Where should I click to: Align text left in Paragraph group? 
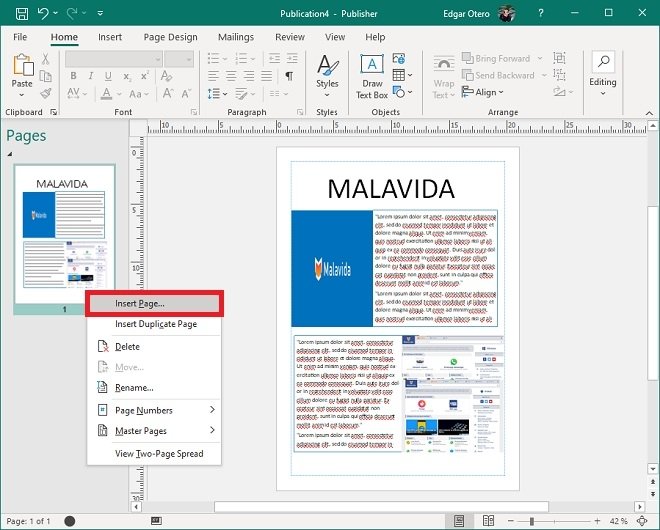pyautogui.click(x=213, y=76)
